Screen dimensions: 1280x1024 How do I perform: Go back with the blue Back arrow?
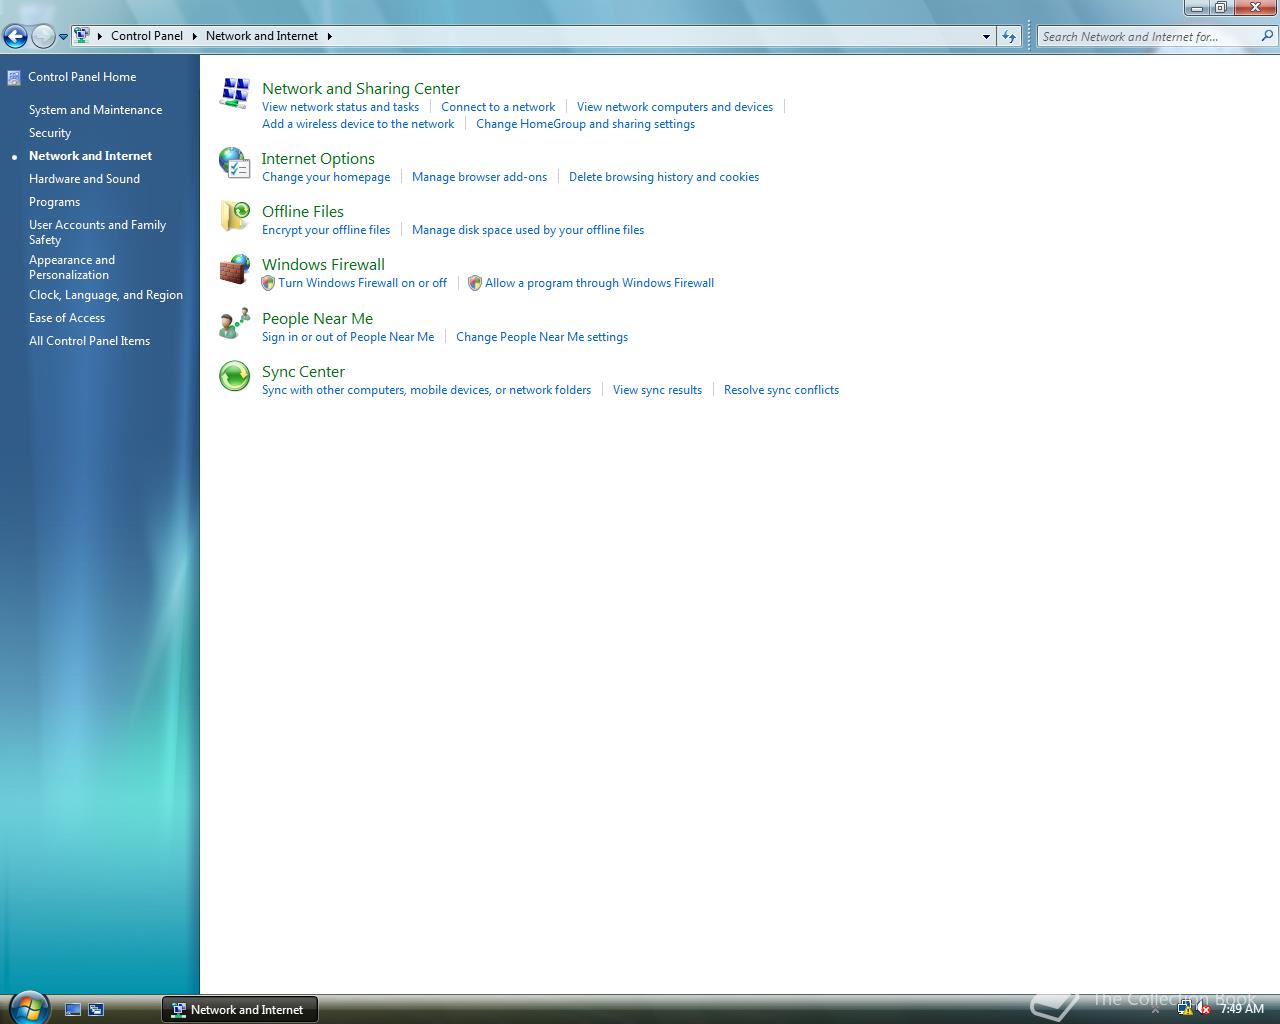15,37
